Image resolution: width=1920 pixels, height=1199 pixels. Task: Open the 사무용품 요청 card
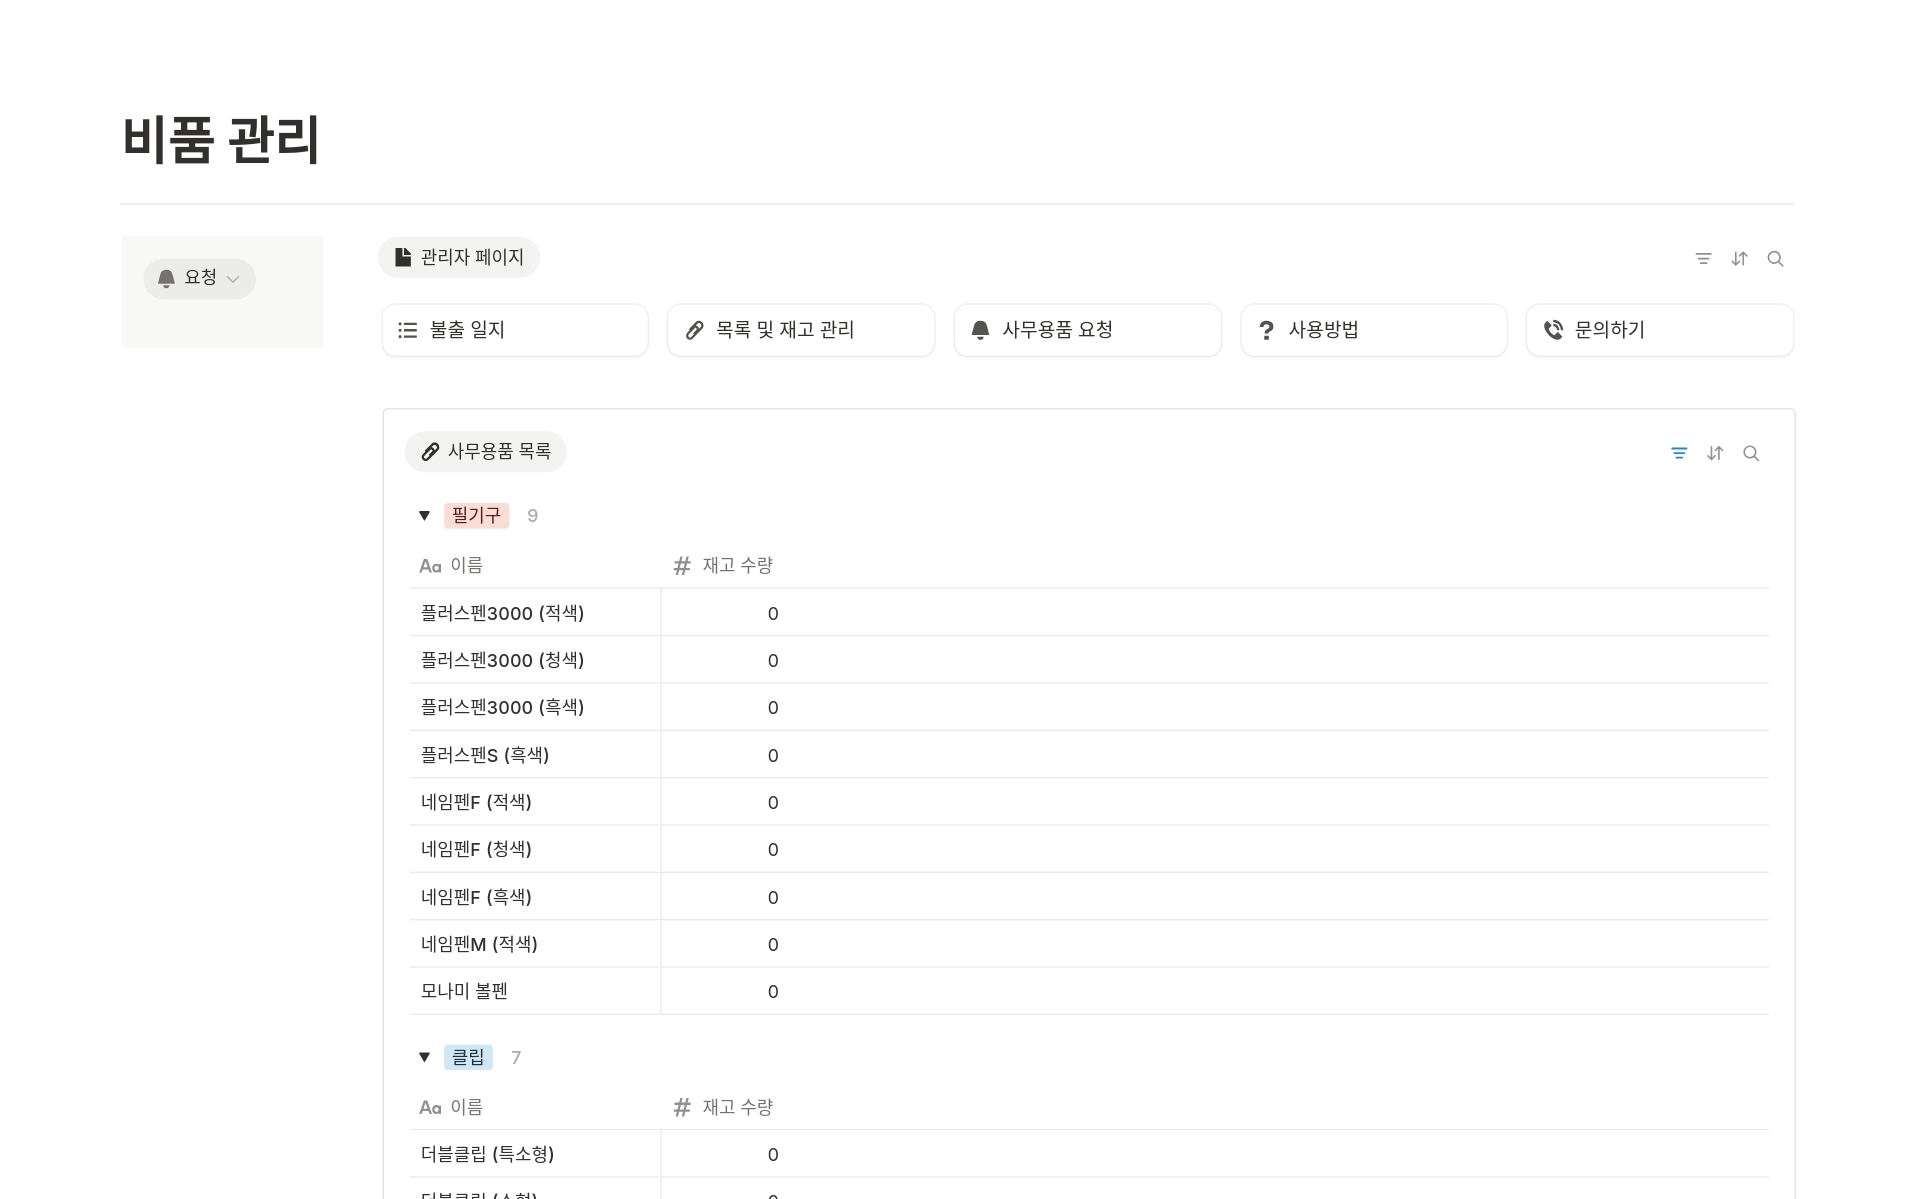coord(1087,330)
